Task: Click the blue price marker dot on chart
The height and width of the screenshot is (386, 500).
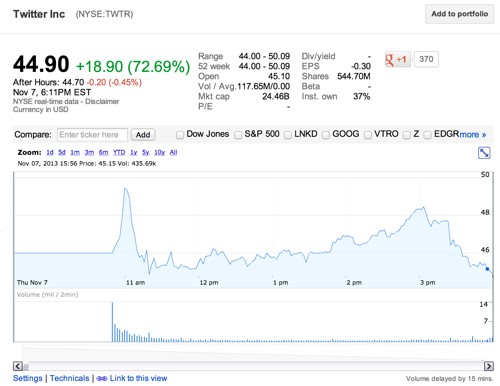Action: [x=487, y=269]
